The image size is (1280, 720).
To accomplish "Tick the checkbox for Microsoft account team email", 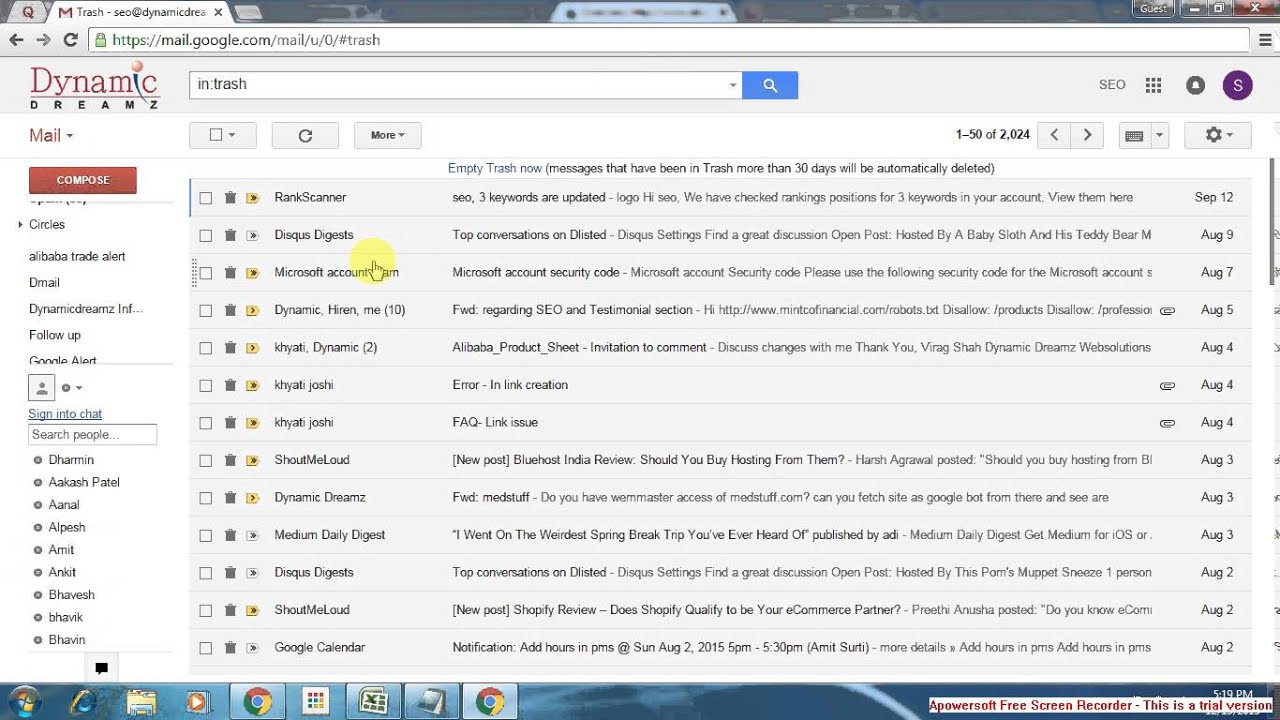I will click(x=205, y=273).
